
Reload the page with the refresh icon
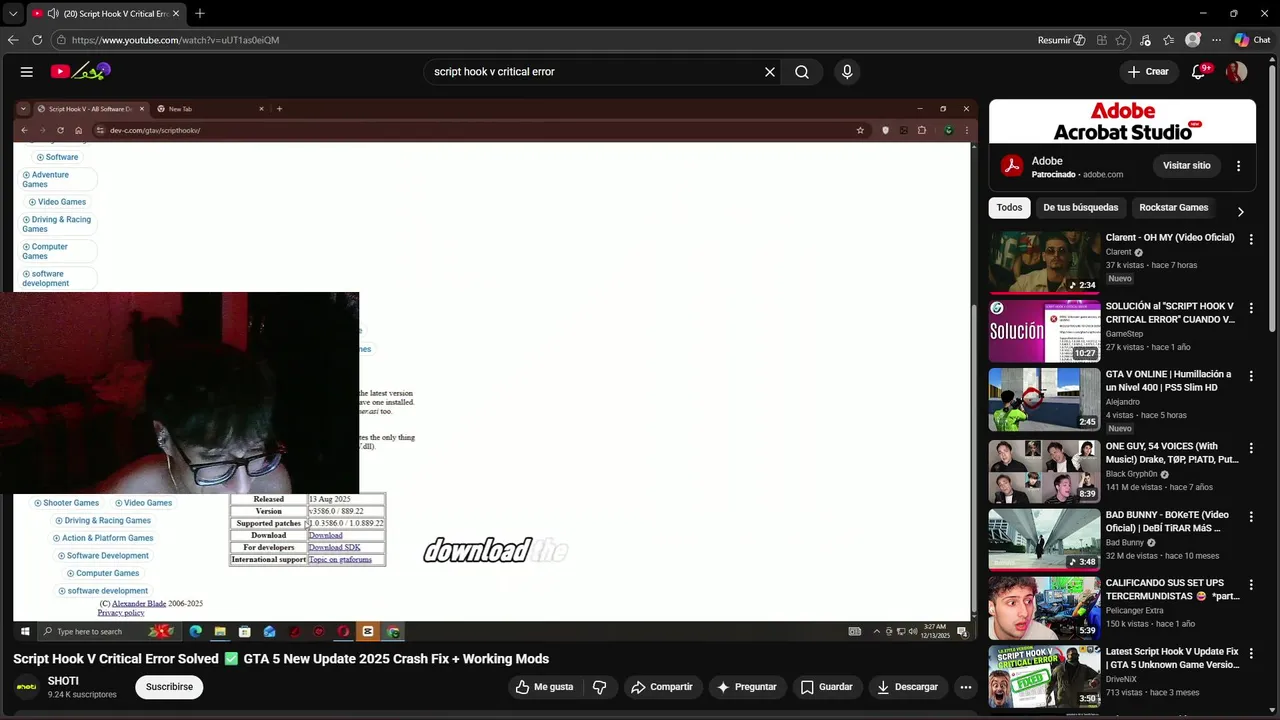[x=37, y=40]
